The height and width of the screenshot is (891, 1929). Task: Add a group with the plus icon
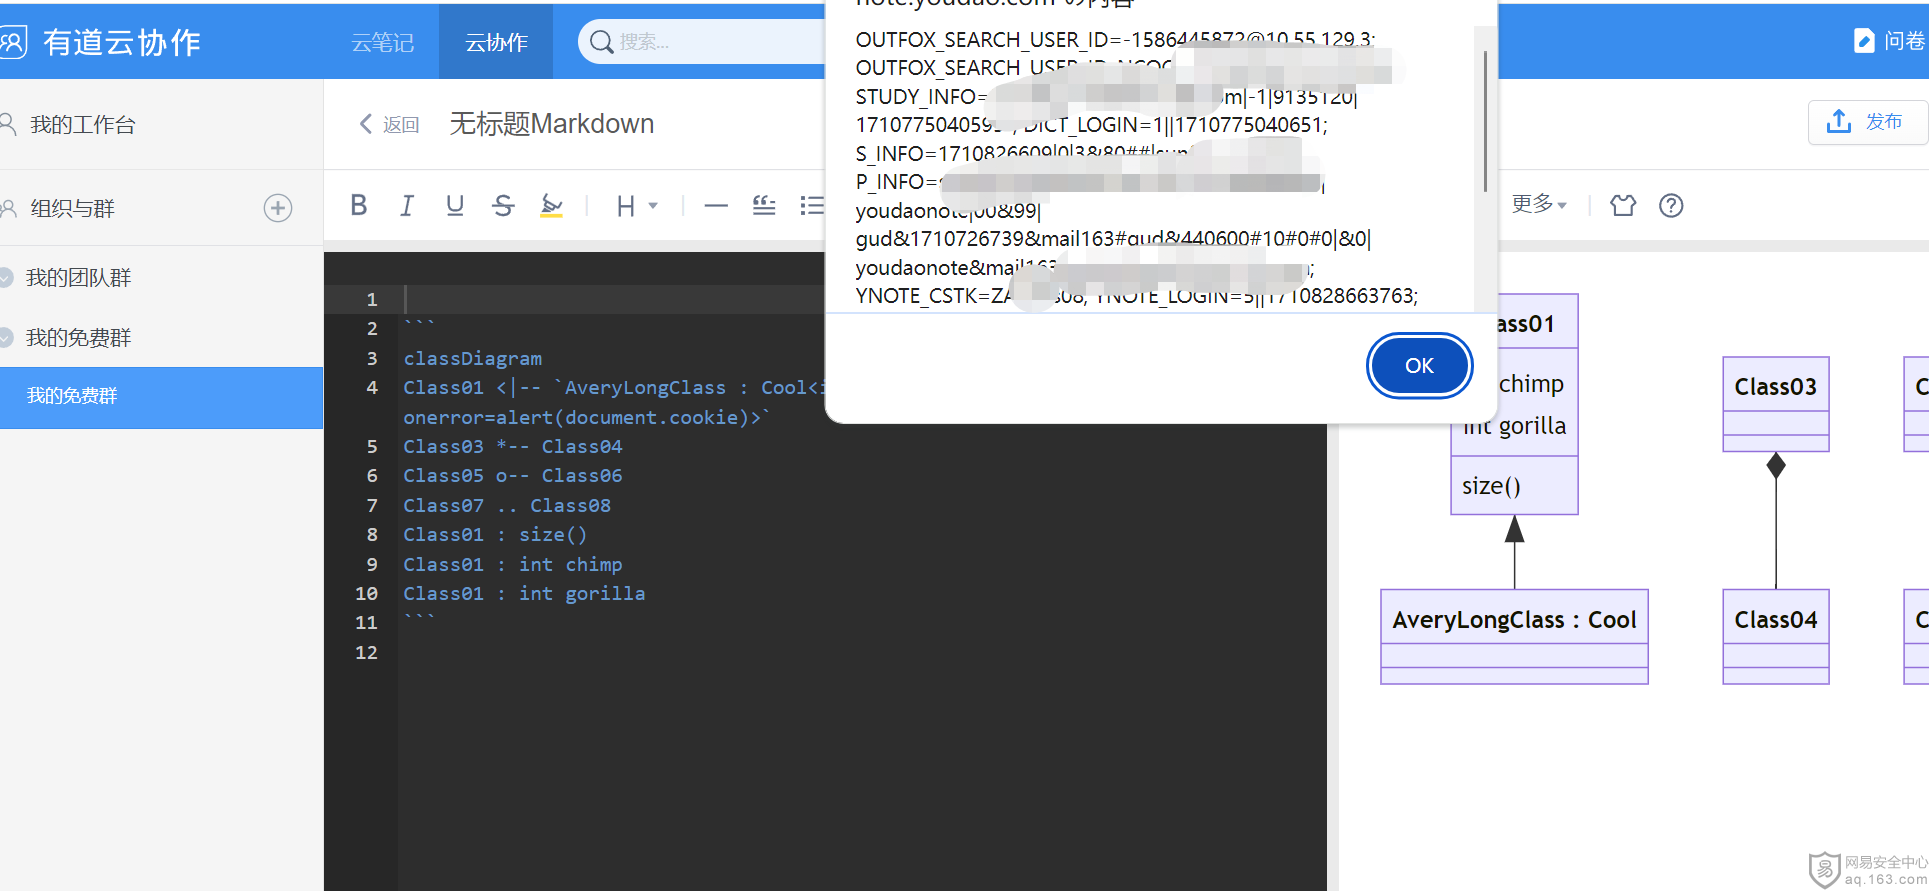[278, 208]
